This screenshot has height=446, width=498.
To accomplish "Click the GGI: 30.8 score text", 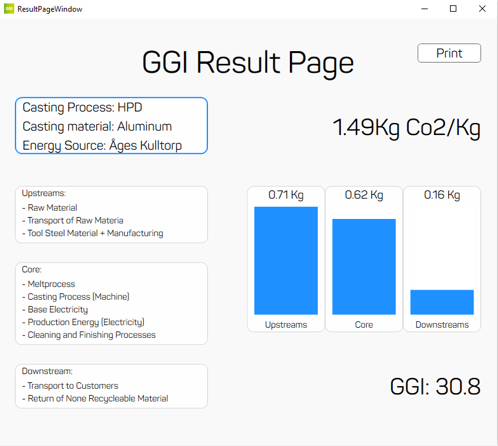I will 435,387.
